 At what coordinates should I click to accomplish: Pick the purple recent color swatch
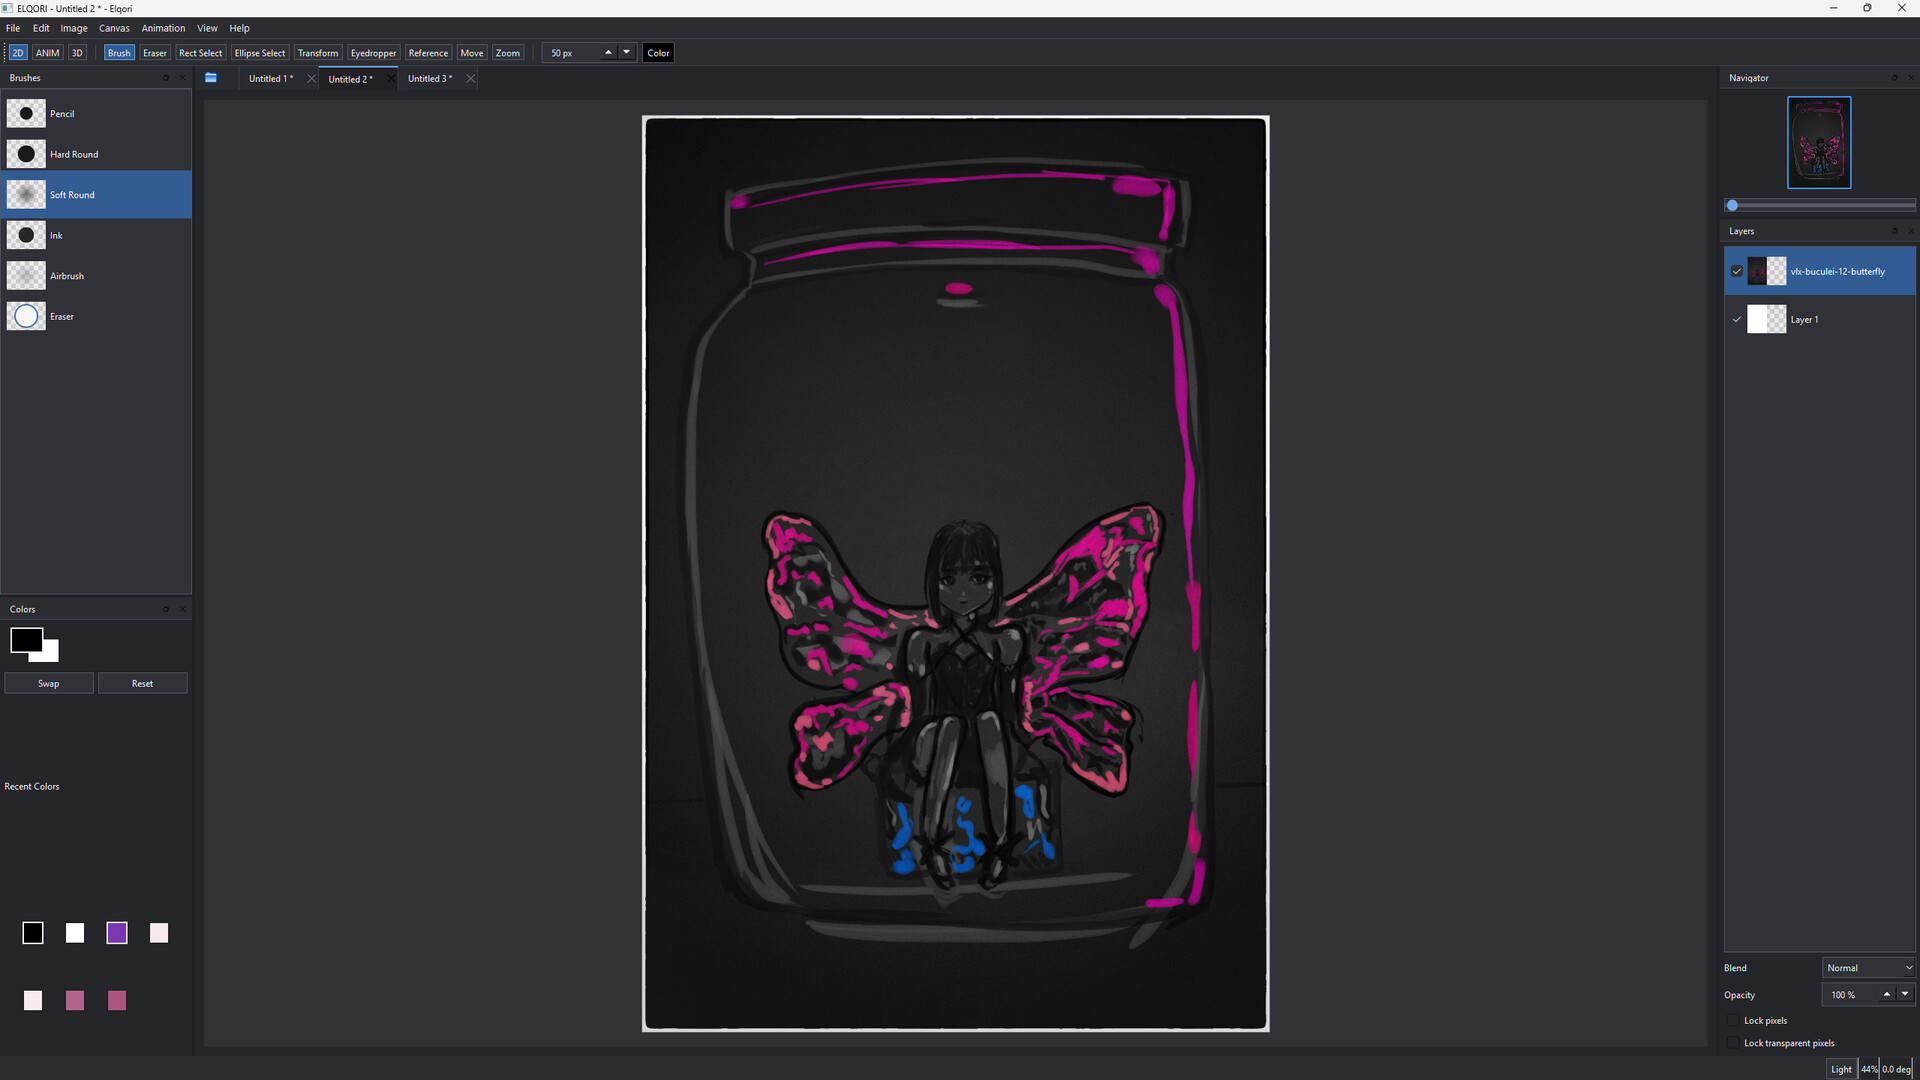pos(117,933)
